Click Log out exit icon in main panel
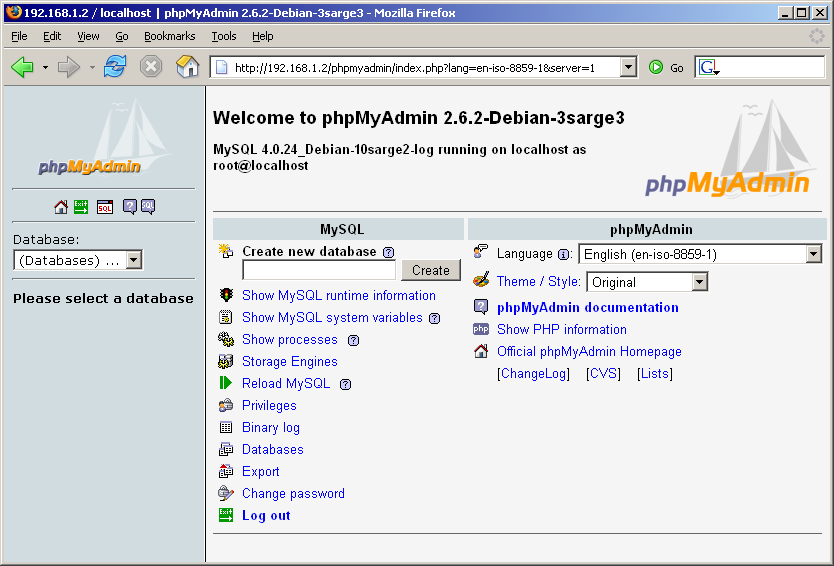834x566 pixels. click(x=226, y=515)
